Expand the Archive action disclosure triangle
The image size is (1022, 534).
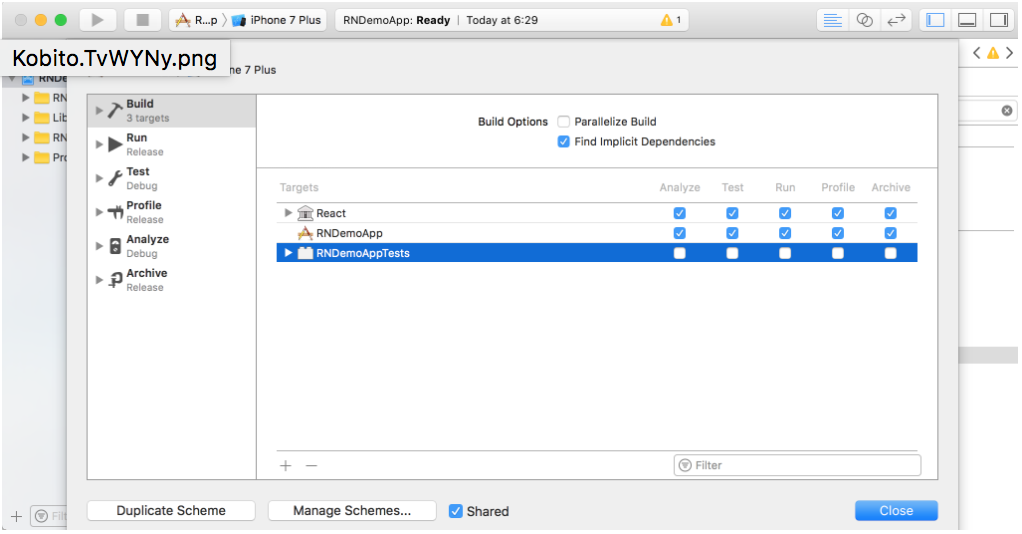pyautogui.click(x=99, y=280)
